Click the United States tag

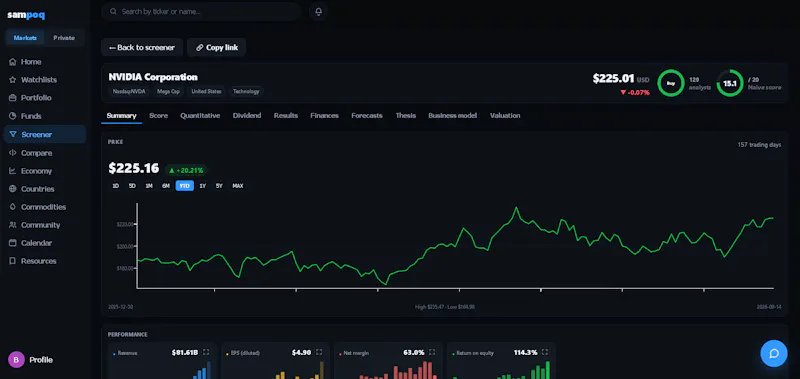tap(206, 92)
